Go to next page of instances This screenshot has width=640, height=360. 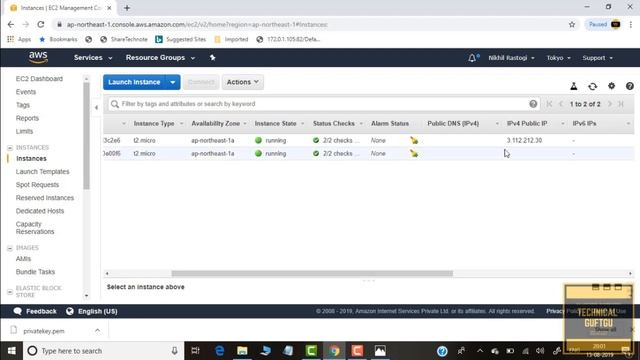(x=610, y=104)
